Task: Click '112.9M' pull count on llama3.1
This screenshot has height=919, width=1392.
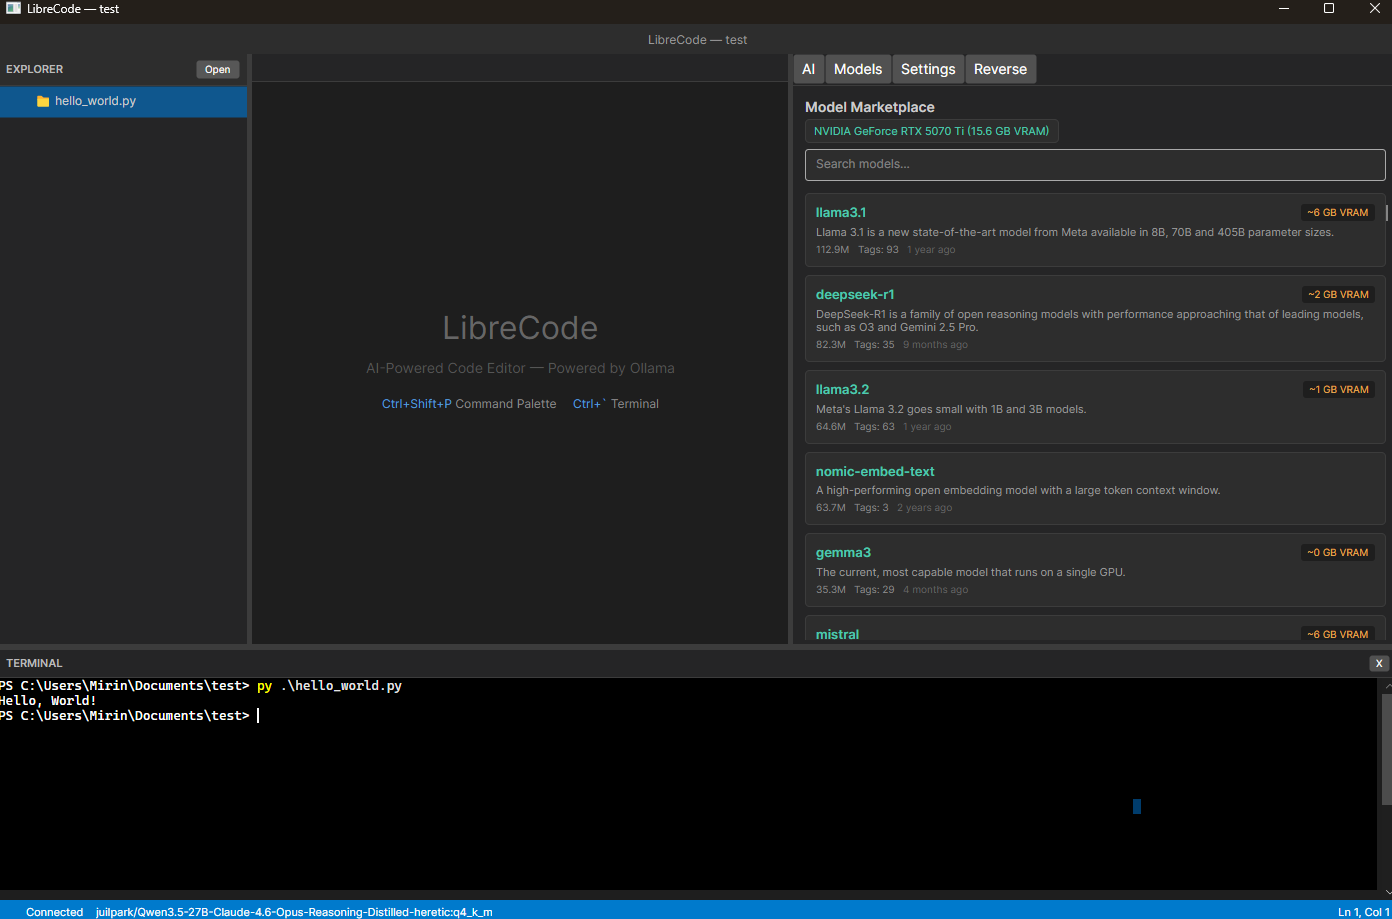Action: [x=832, y=250]
